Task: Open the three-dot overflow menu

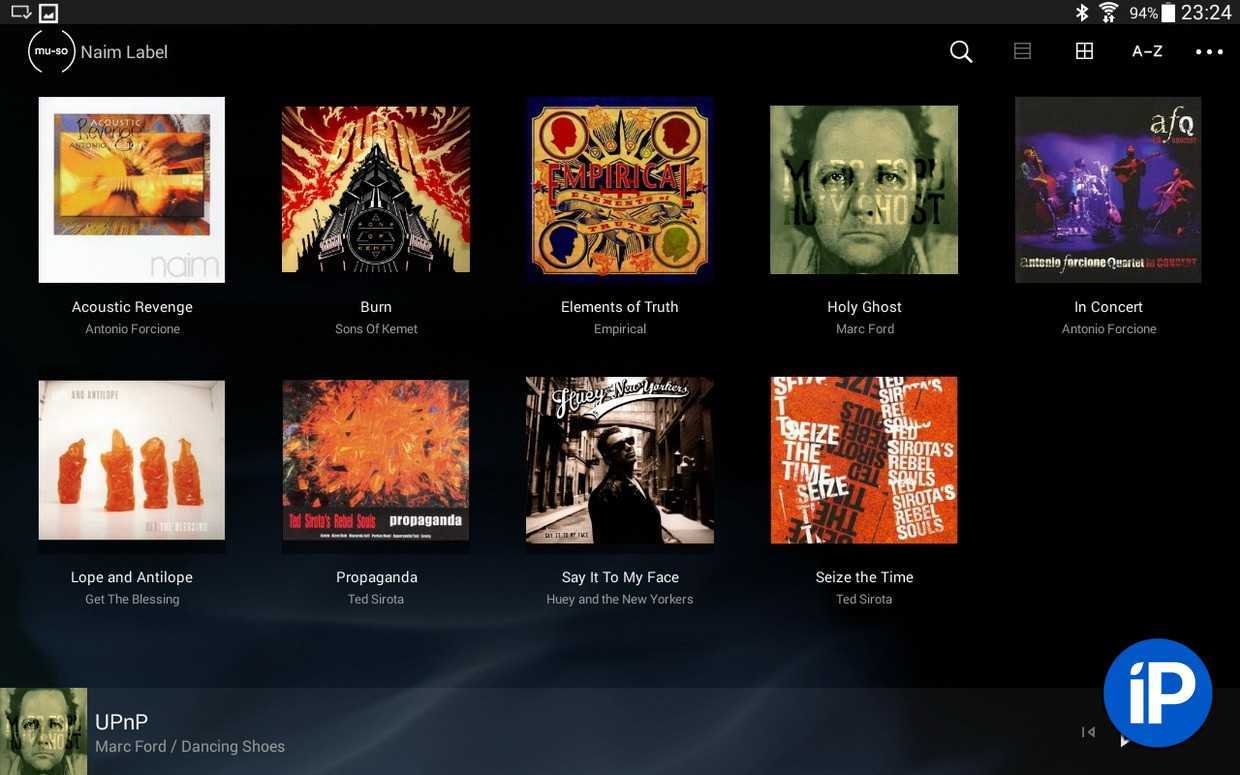Action: coord(1209,52)
